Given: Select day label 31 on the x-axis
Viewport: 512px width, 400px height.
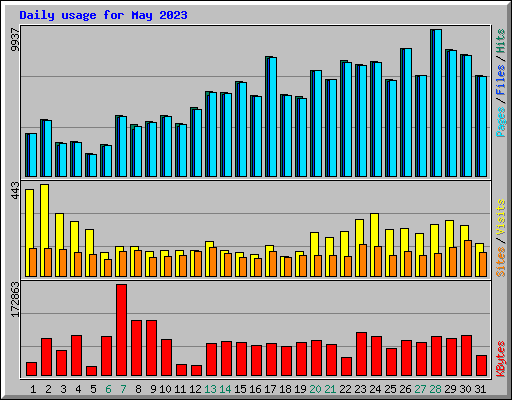Looking at the screenshot, I should (480, 389).
